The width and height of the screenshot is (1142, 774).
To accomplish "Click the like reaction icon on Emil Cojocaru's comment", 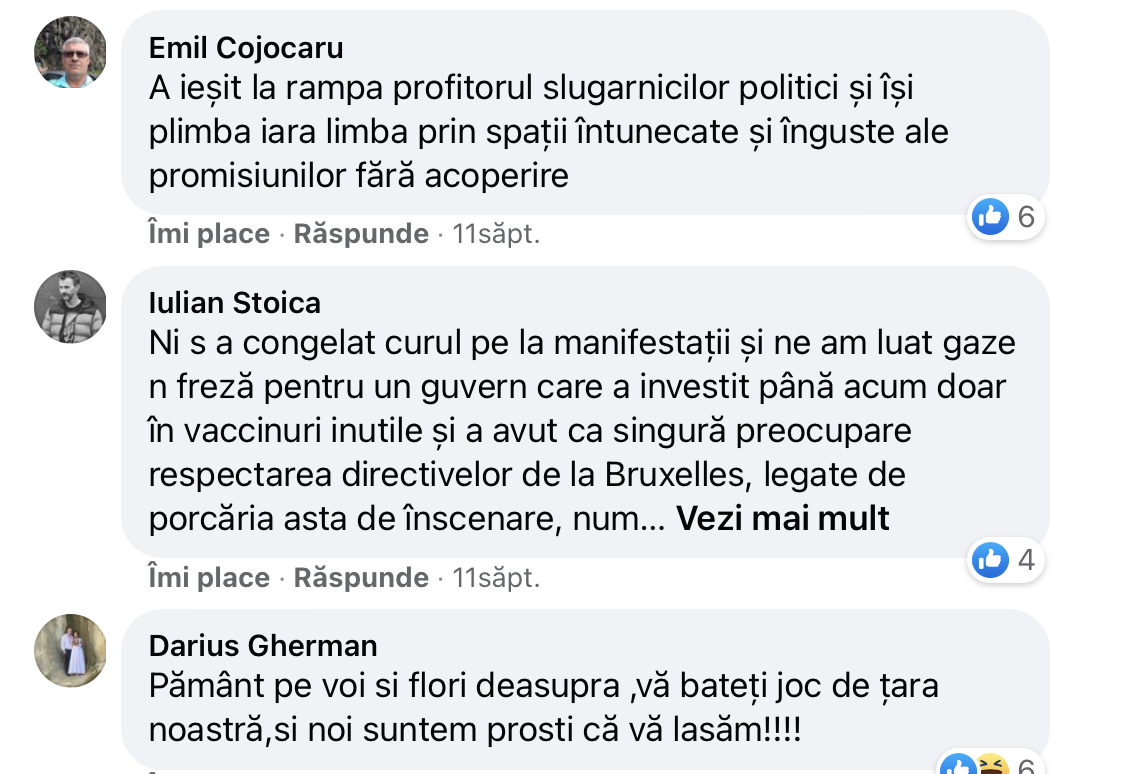I will click(990, 216).
